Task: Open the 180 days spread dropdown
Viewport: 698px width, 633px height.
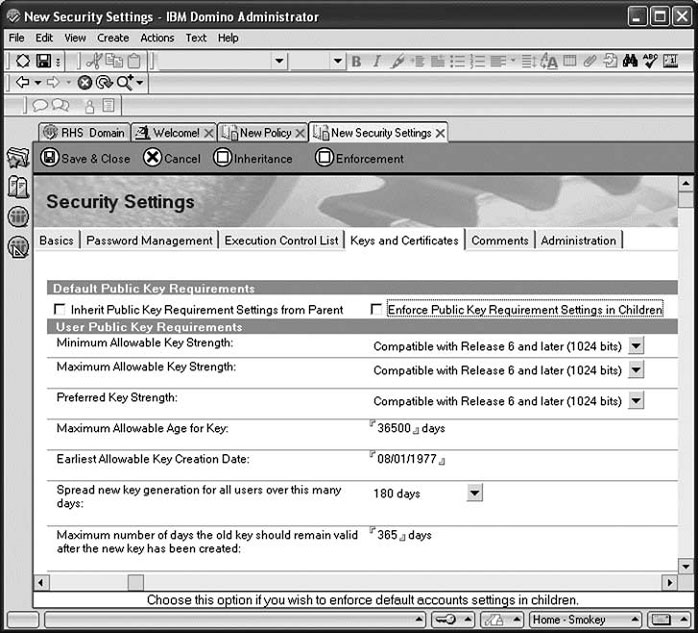Action: (475, 493)
